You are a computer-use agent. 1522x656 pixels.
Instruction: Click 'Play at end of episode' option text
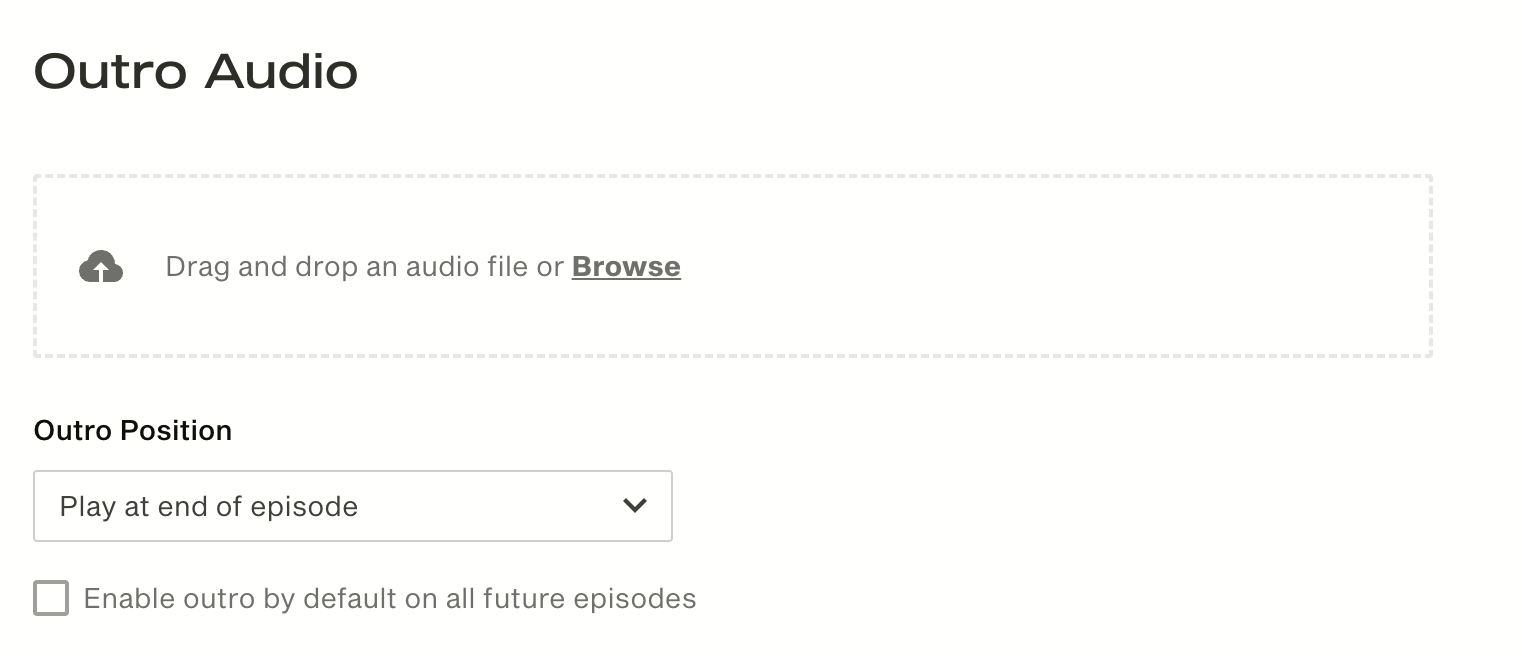coord(209,506)
